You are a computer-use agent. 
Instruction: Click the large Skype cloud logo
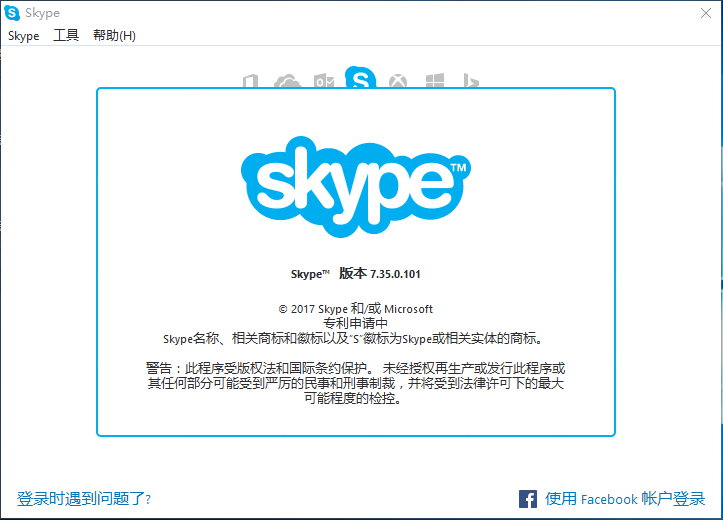click(x=356, y=186)
